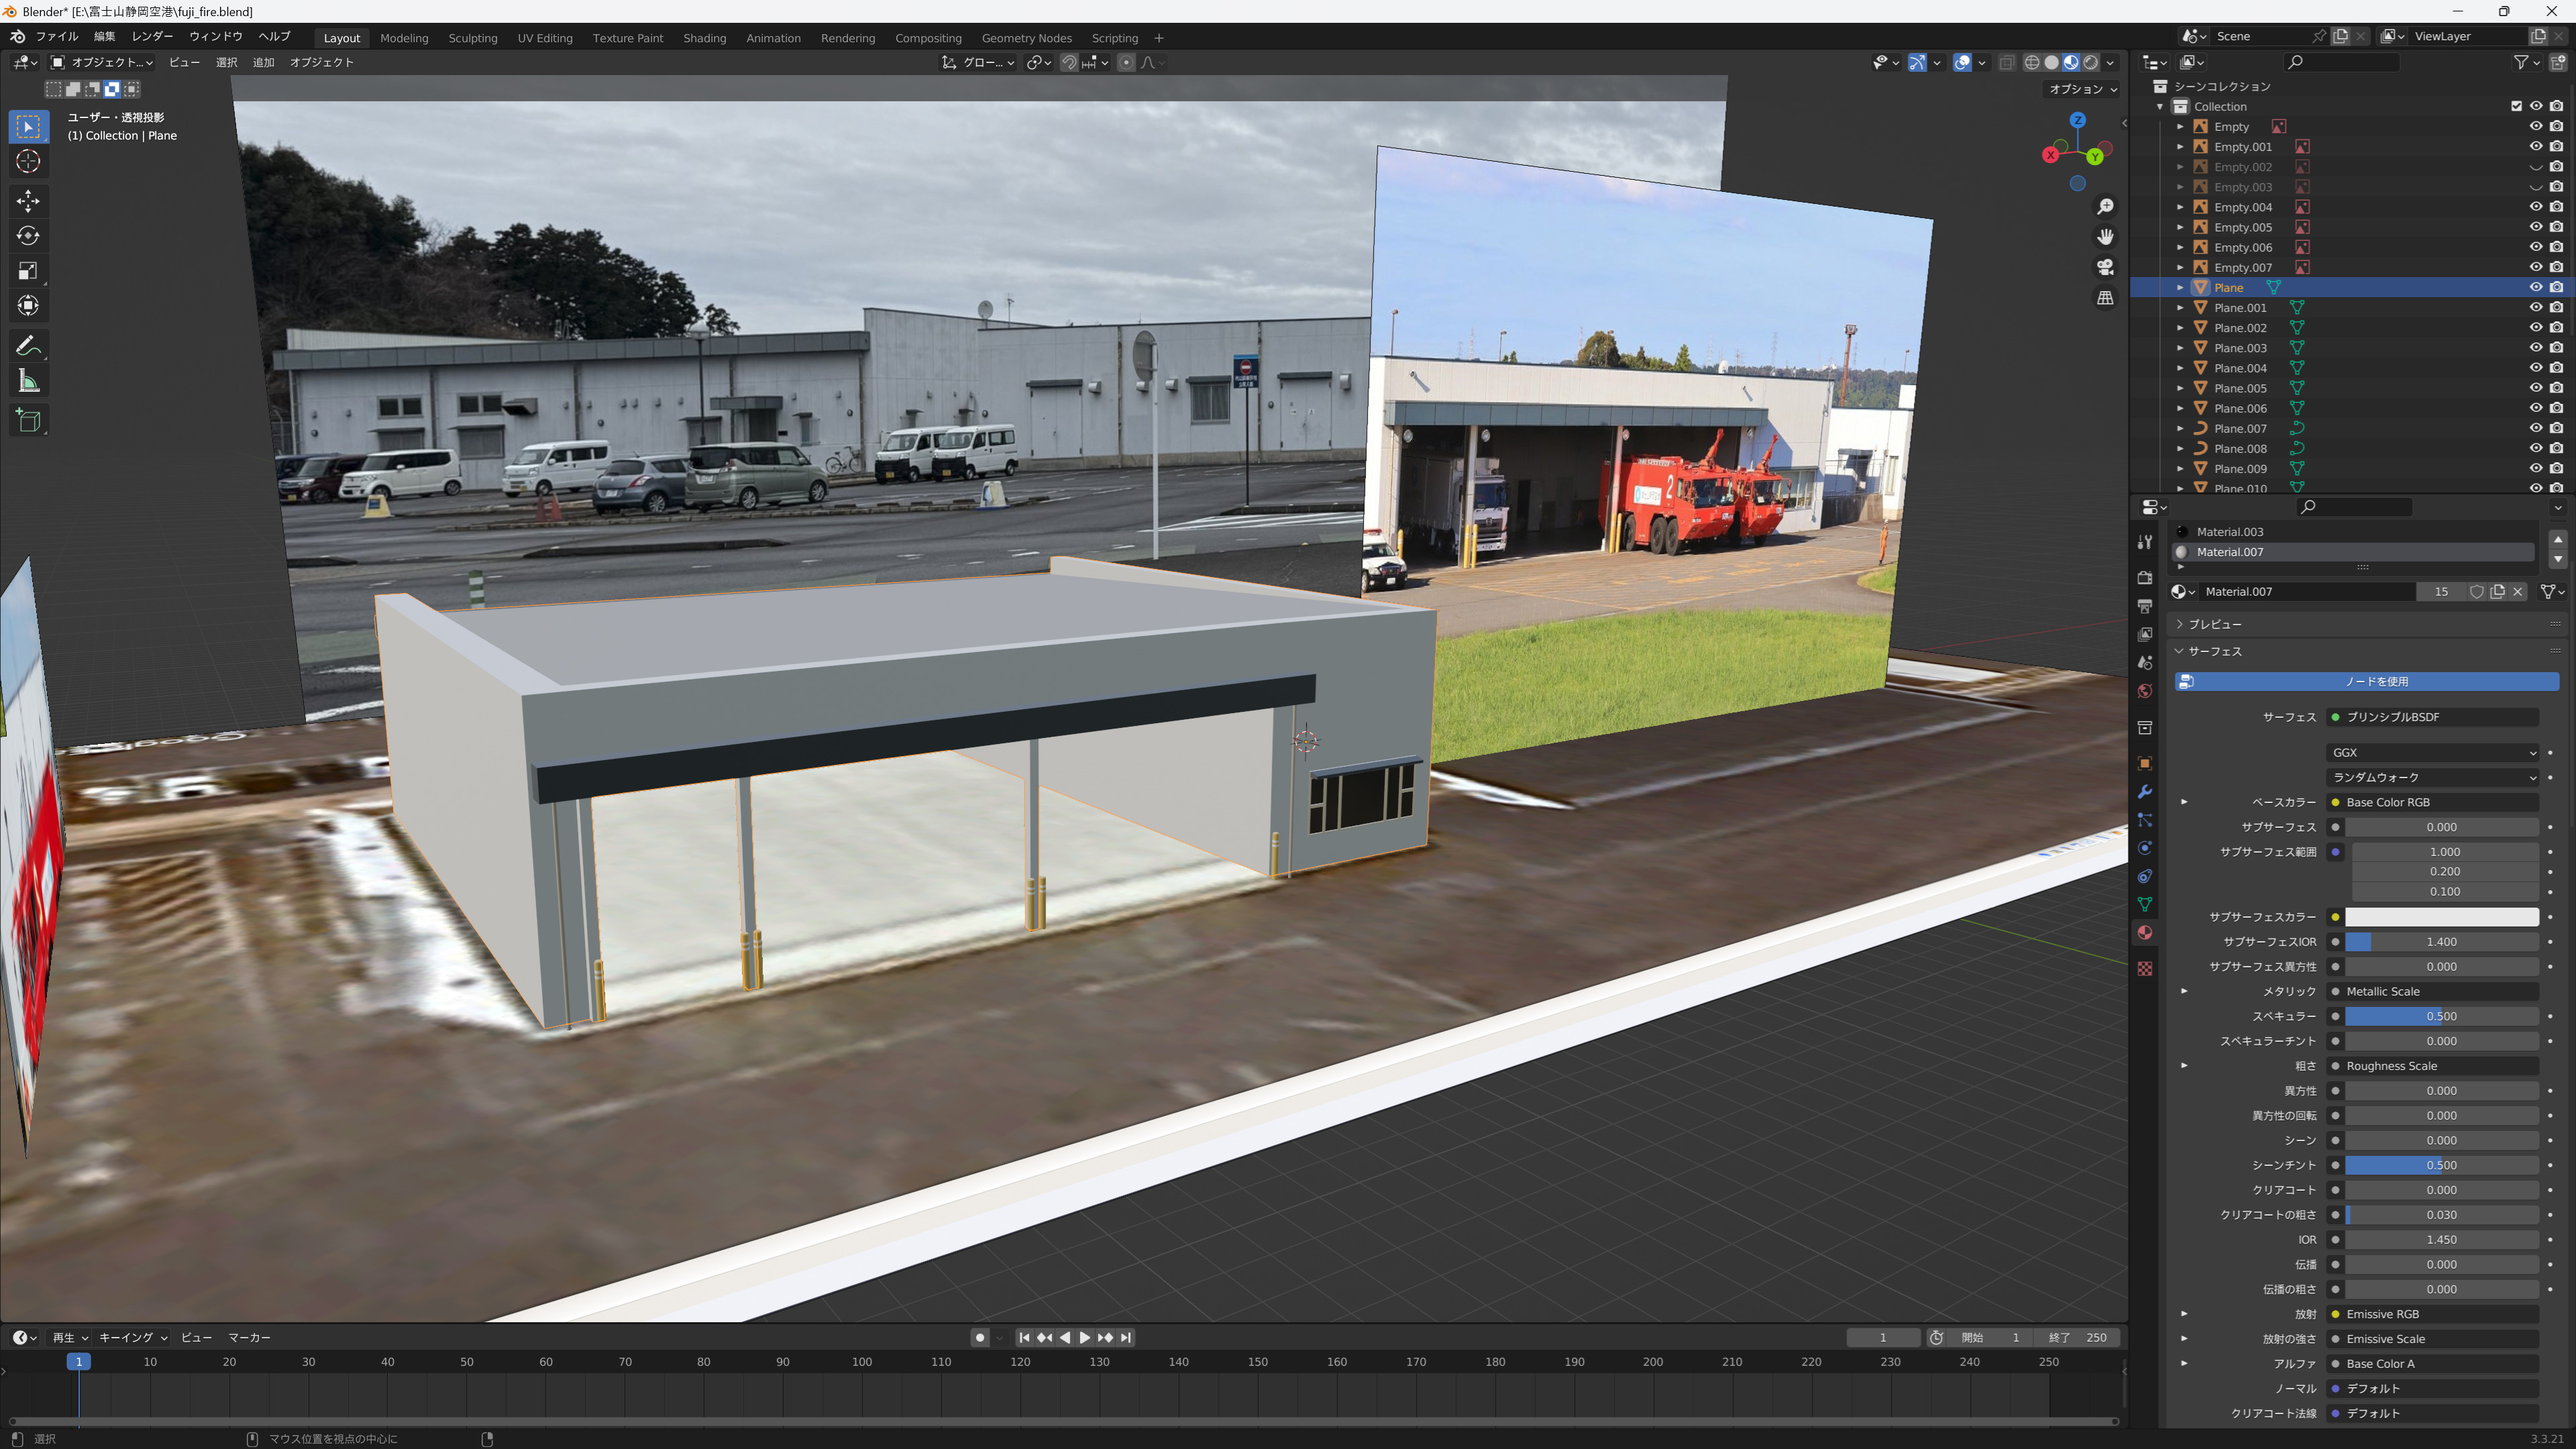Click the Emissive RGB link field
Viewport: 2576px width, 1449px height.
point(2433,1314)
